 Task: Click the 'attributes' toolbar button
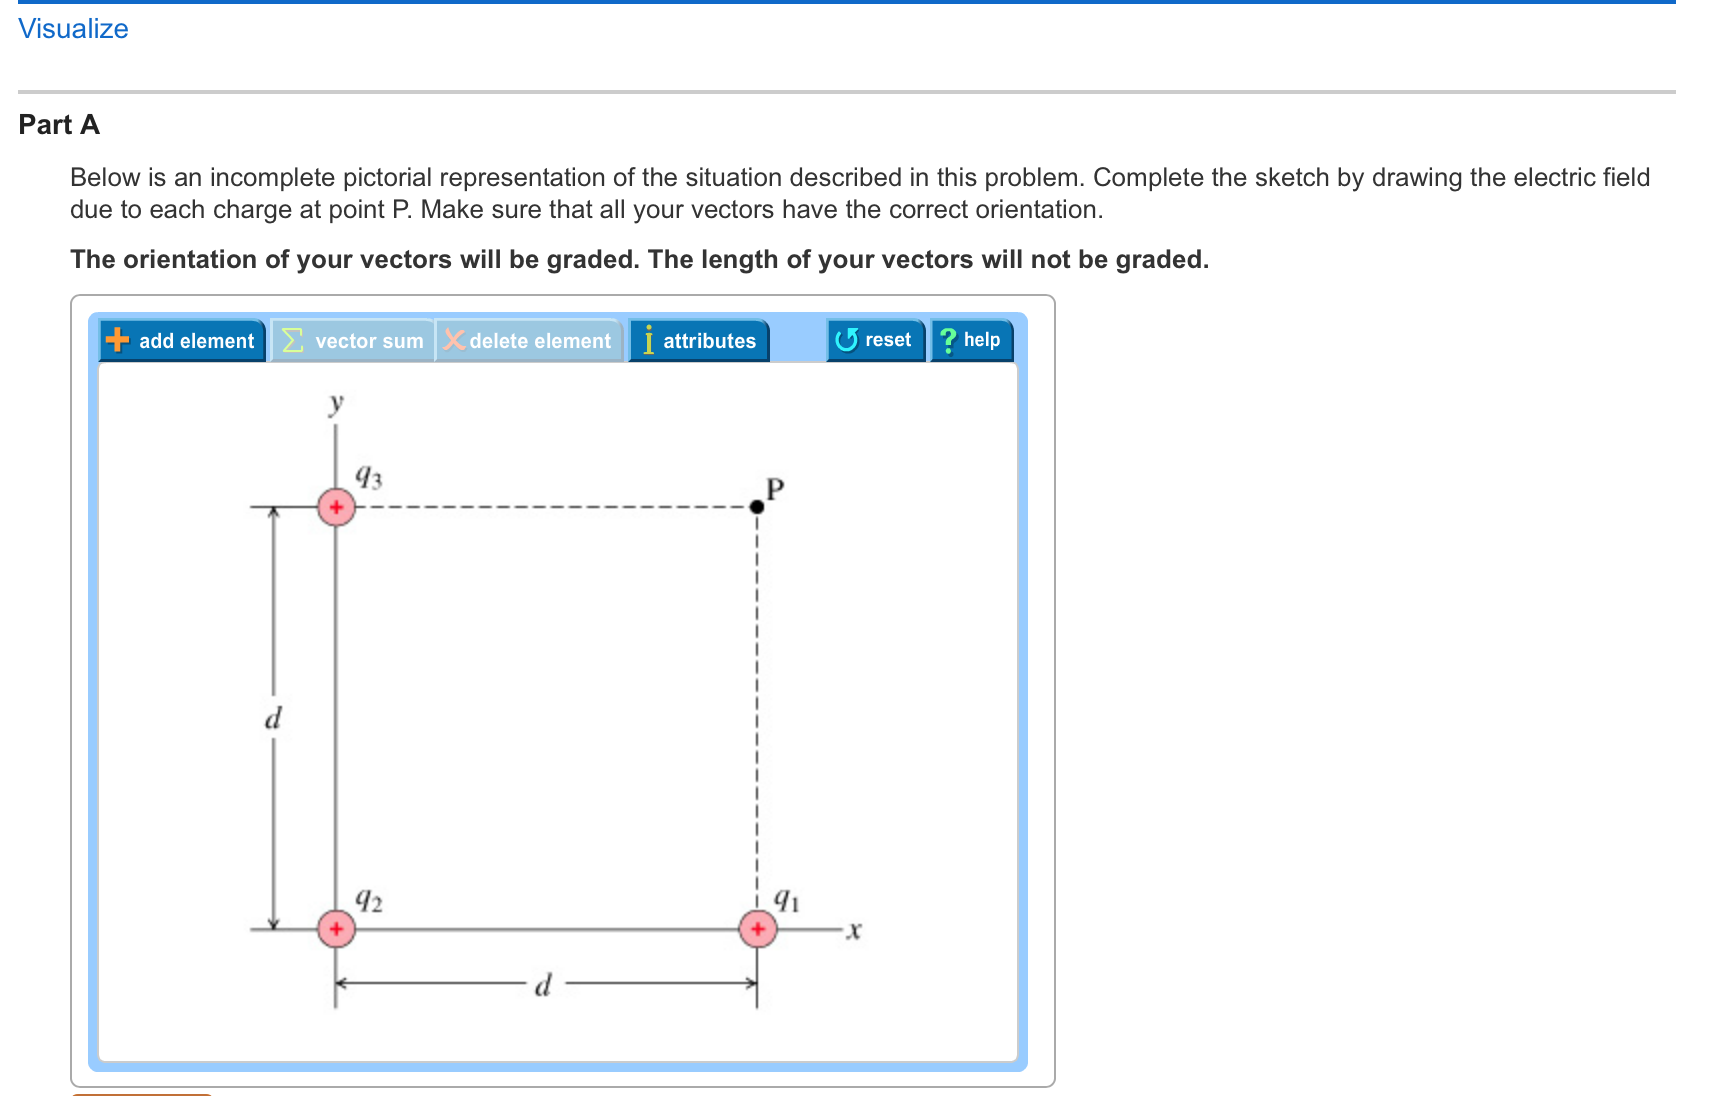point(698,341)
